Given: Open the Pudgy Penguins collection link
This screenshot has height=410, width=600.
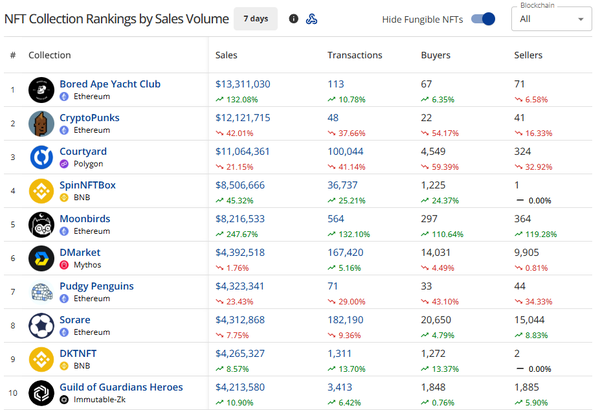Looking at the screenshot, I should tap(96, 286).
